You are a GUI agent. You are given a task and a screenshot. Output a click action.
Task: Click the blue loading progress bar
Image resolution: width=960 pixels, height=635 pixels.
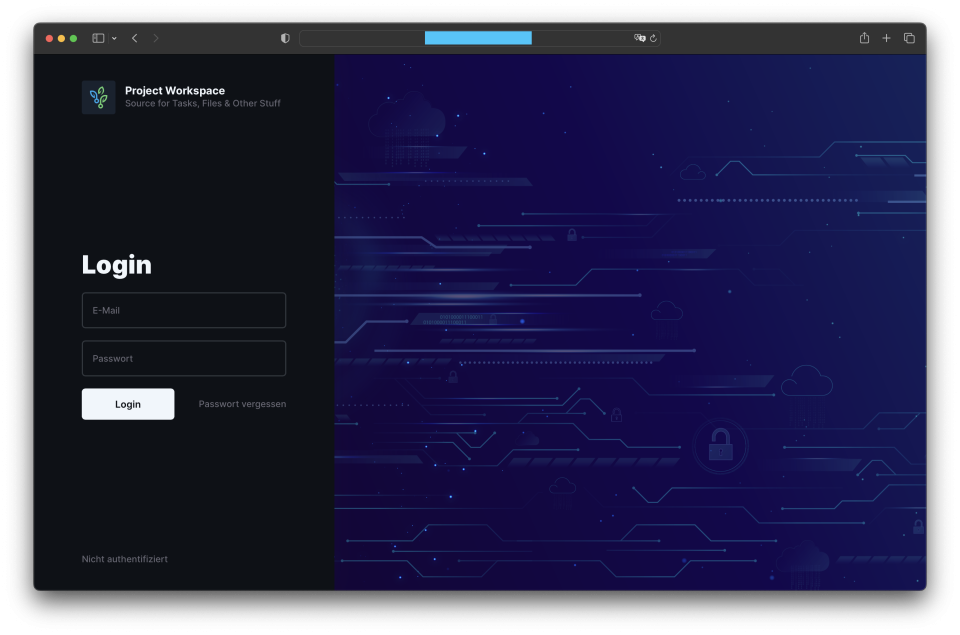tap(478, 37)
